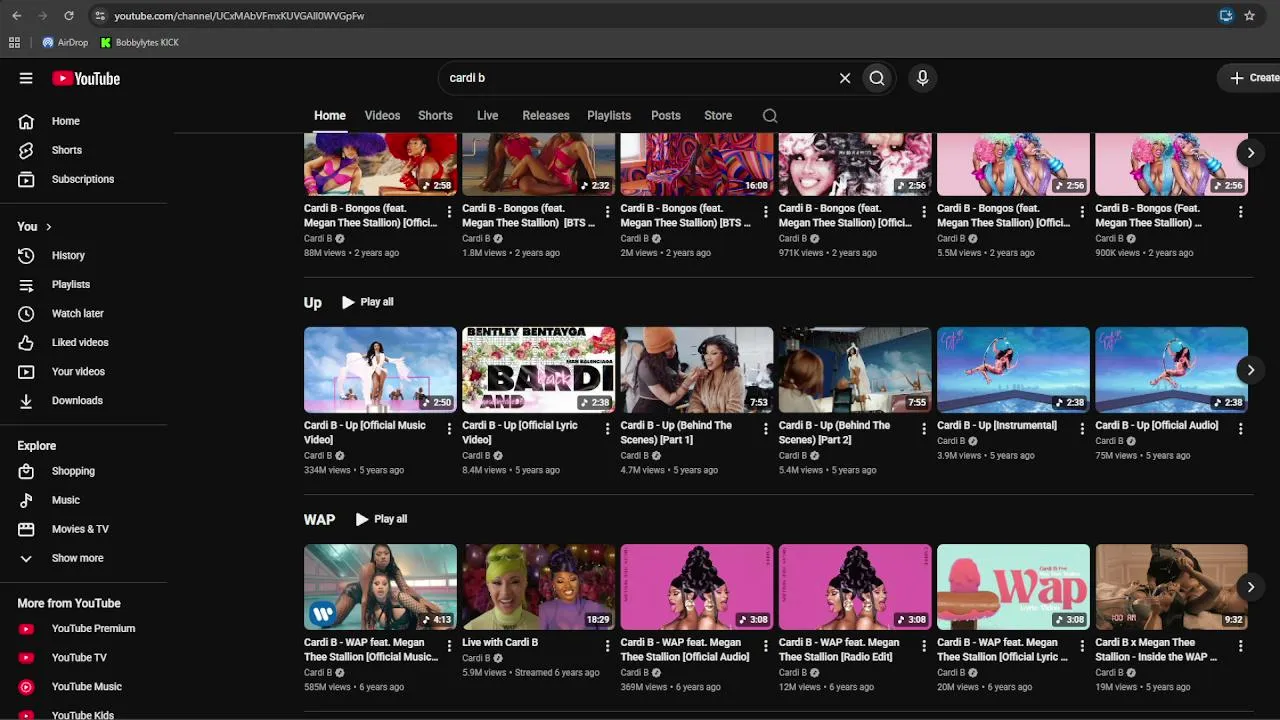Switch to the Releases tab
The width and height of the screenshot is (1280, 720).
click(546, 116)
